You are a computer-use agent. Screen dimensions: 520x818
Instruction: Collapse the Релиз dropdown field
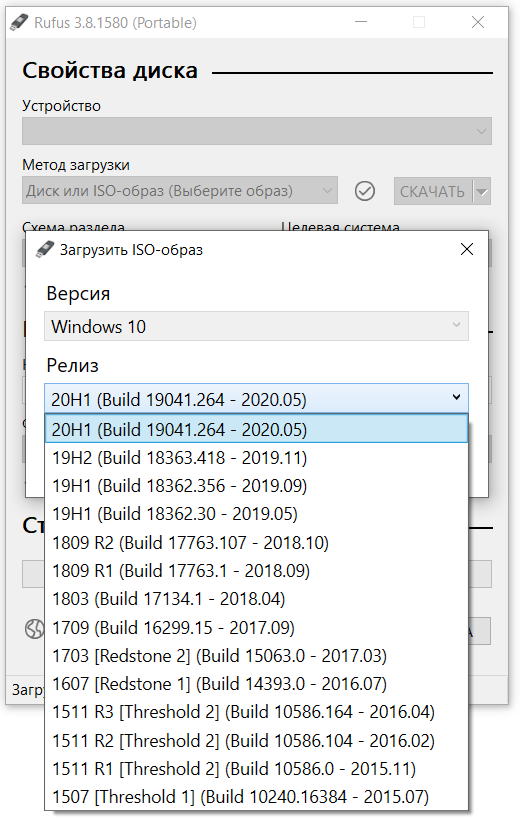[256, 399]
